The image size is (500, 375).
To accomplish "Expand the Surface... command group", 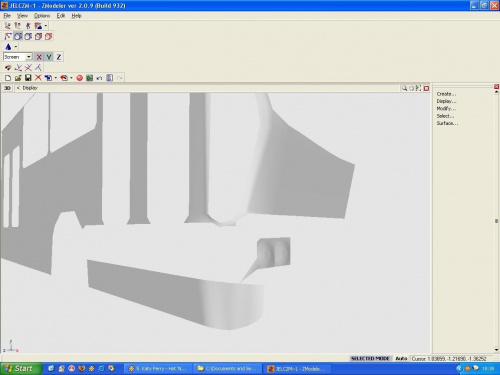I will pyautogui.click(x=447, y=123).
